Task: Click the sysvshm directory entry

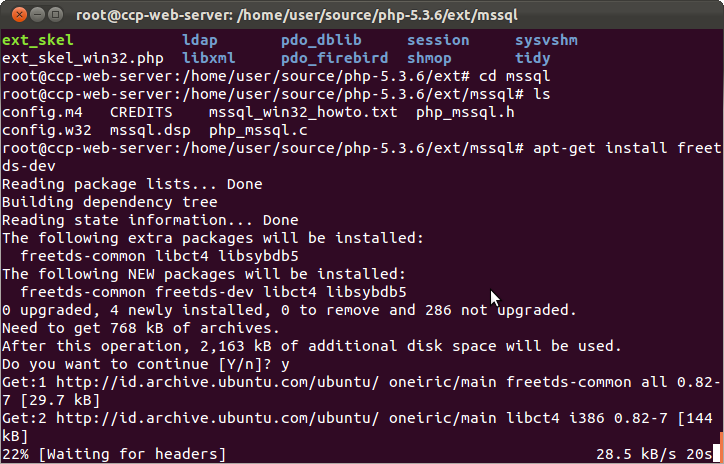Action: 546,40
